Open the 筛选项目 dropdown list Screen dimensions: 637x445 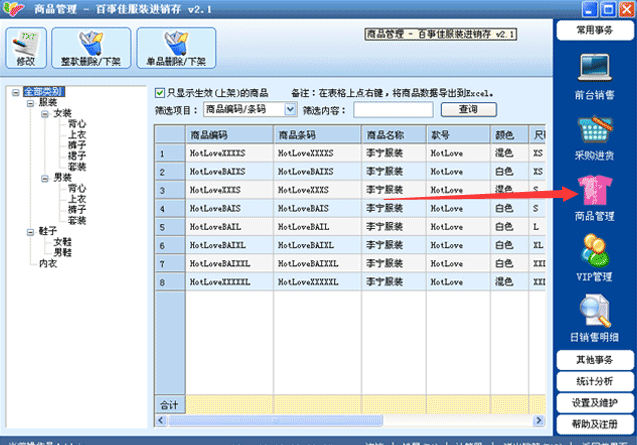[290, 109]
